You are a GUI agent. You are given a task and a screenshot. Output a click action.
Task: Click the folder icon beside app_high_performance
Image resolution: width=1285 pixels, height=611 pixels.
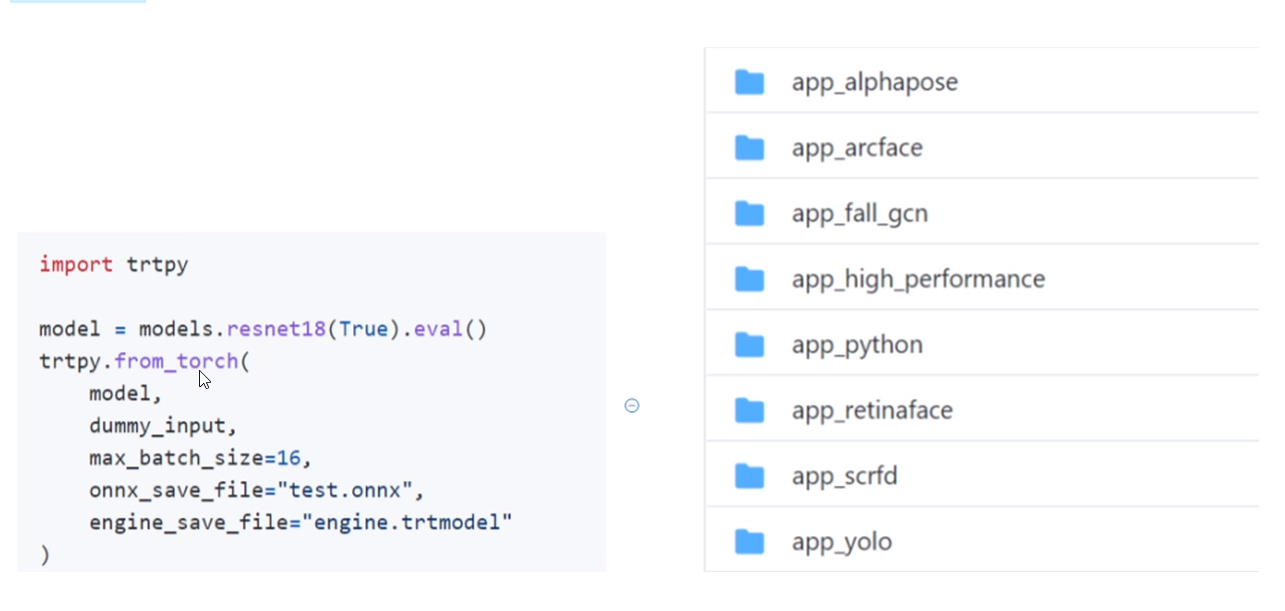click(749, 279)
